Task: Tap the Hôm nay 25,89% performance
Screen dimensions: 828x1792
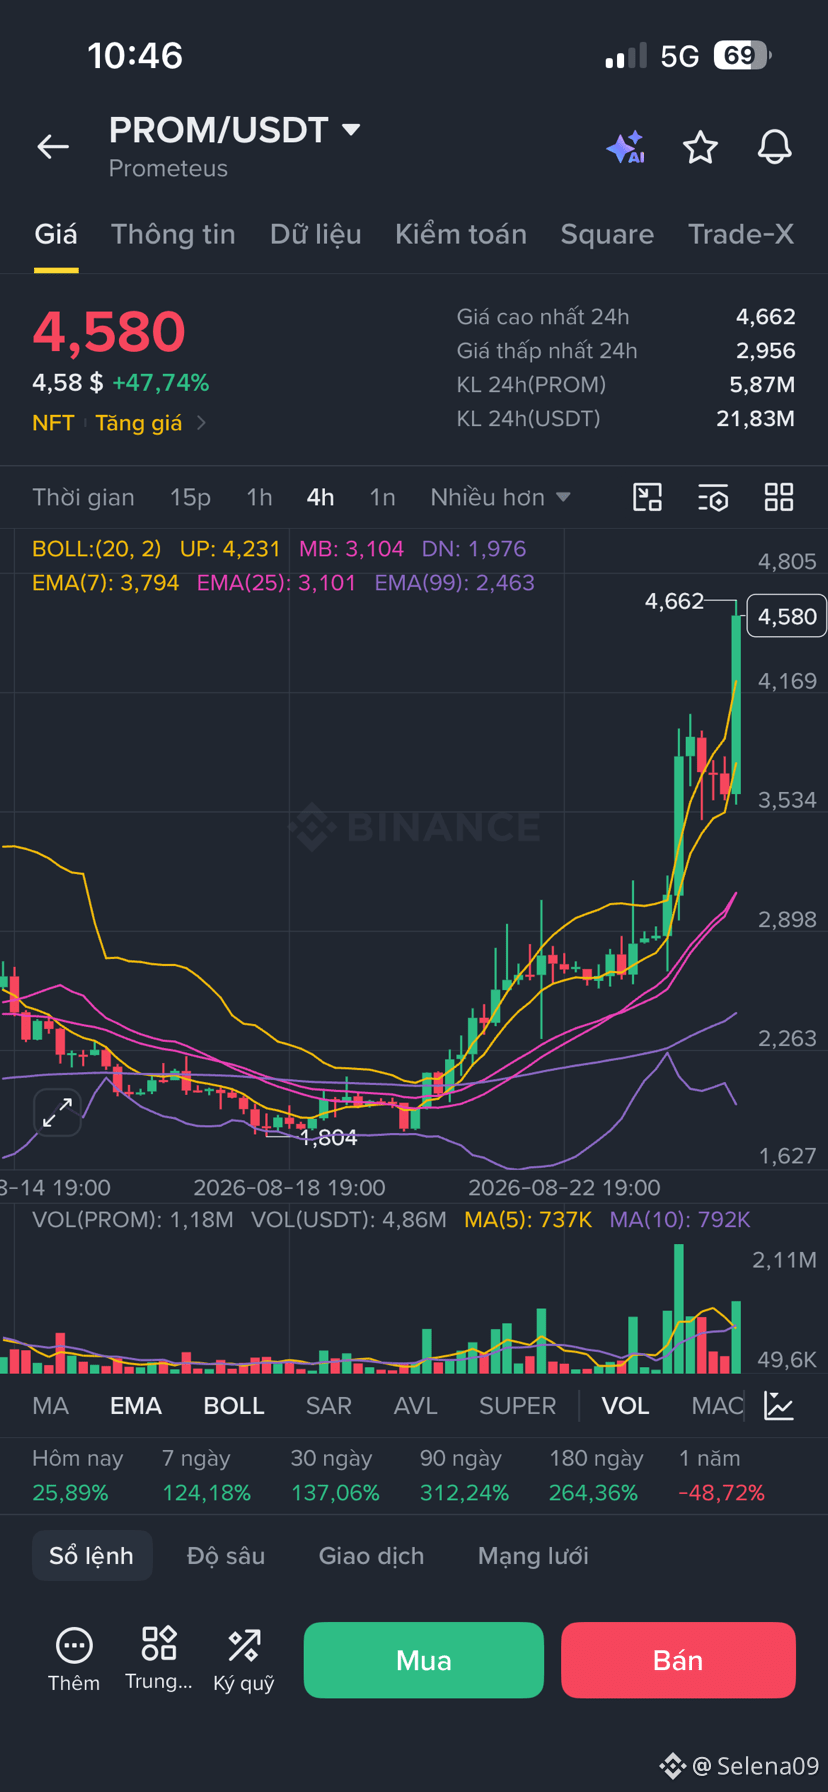Action: 77,1475
